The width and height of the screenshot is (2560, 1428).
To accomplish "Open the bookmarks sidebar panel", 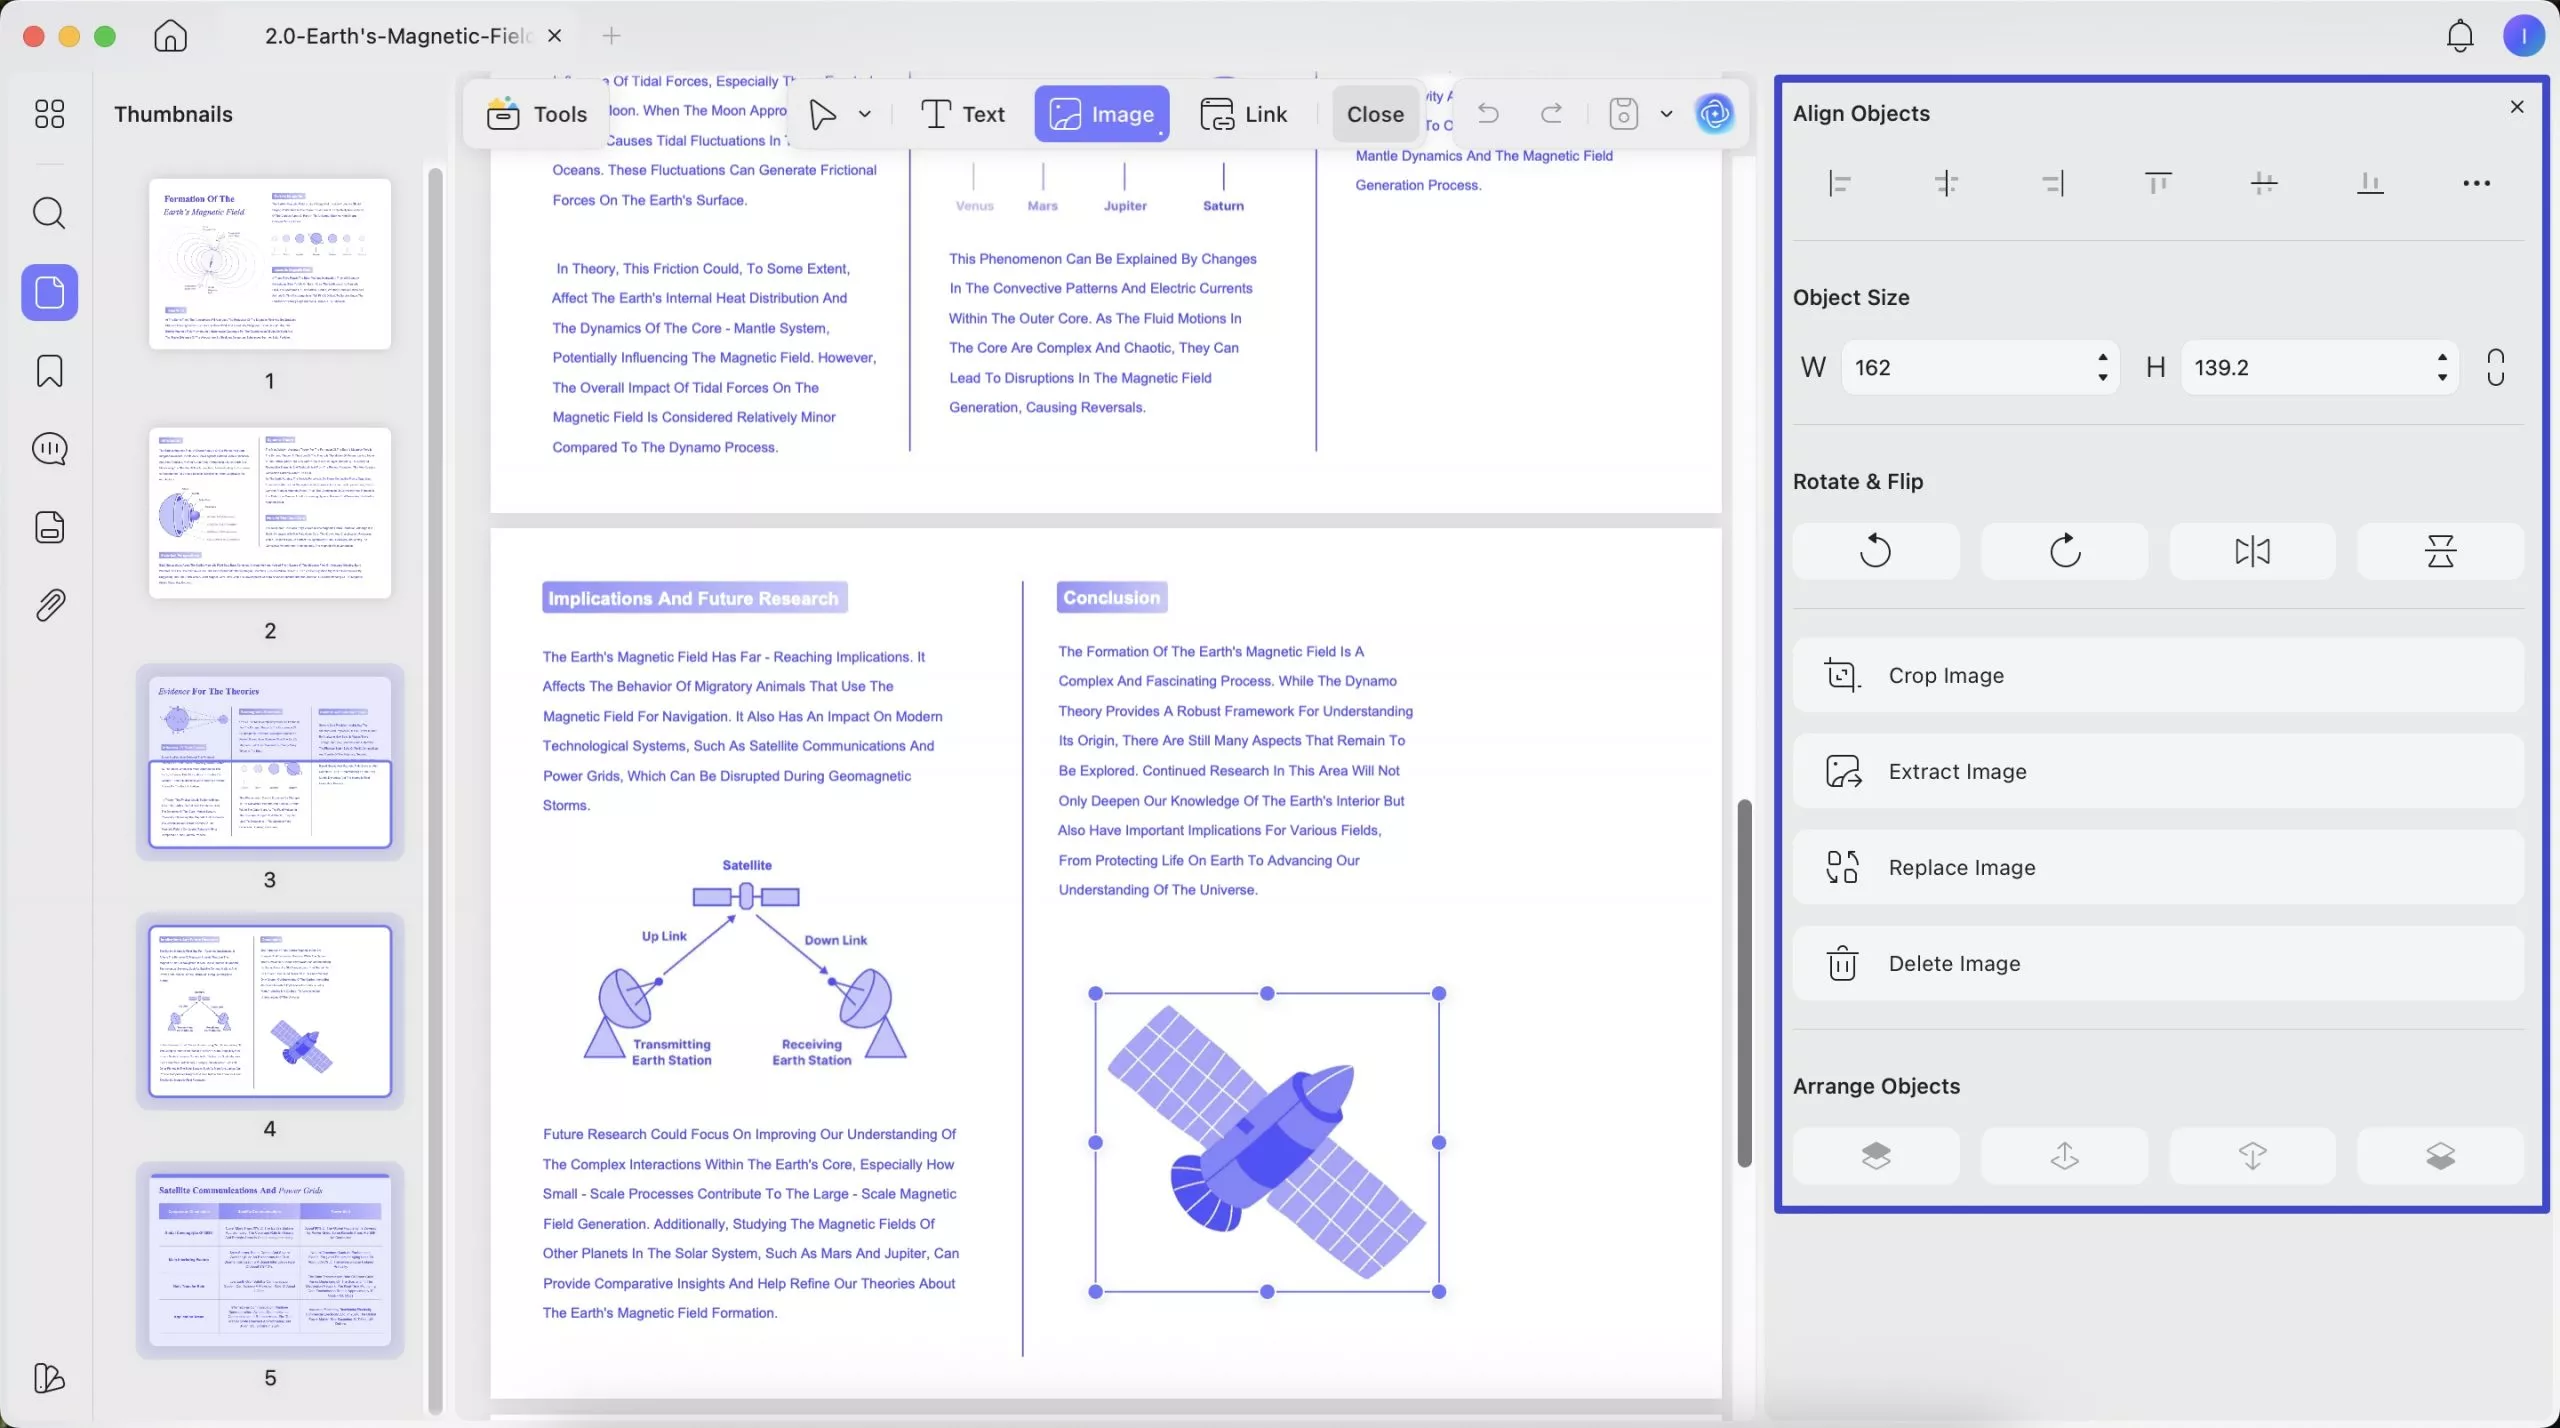I will (49, 371).
